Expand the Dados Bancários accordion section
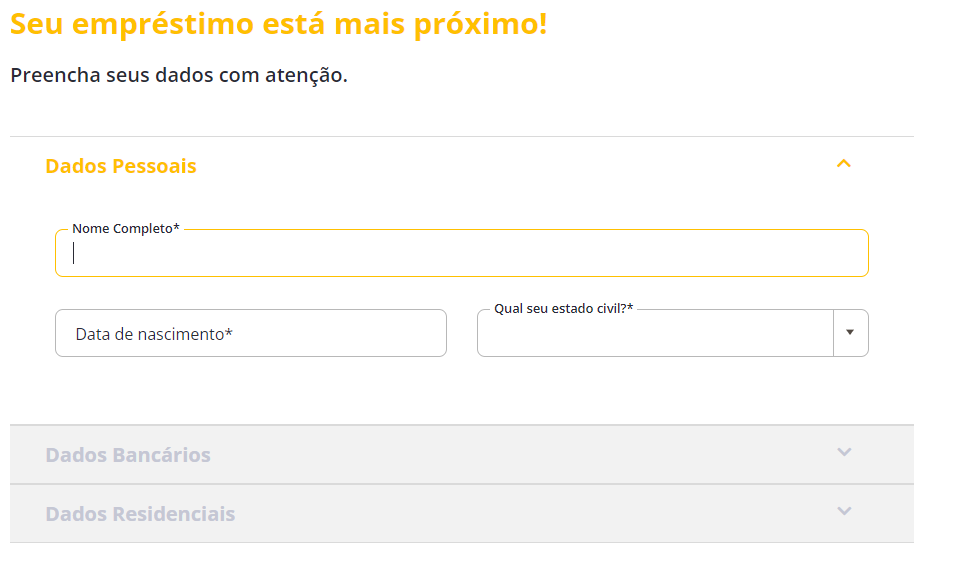 [460, 455]
